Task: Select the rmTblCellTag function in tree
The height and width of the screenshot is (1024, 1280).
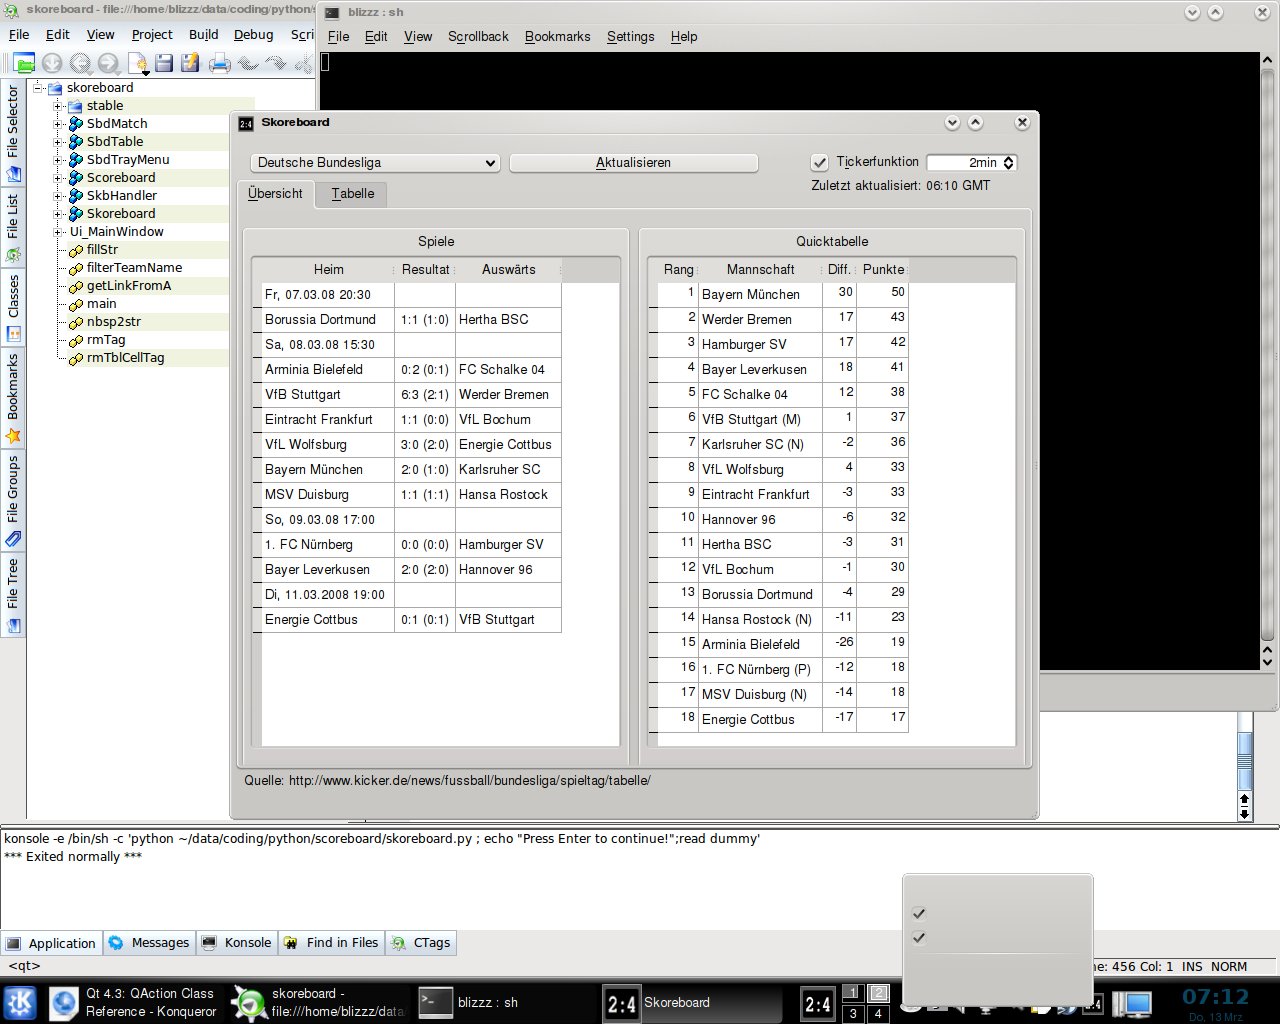Action: (125, 357)
